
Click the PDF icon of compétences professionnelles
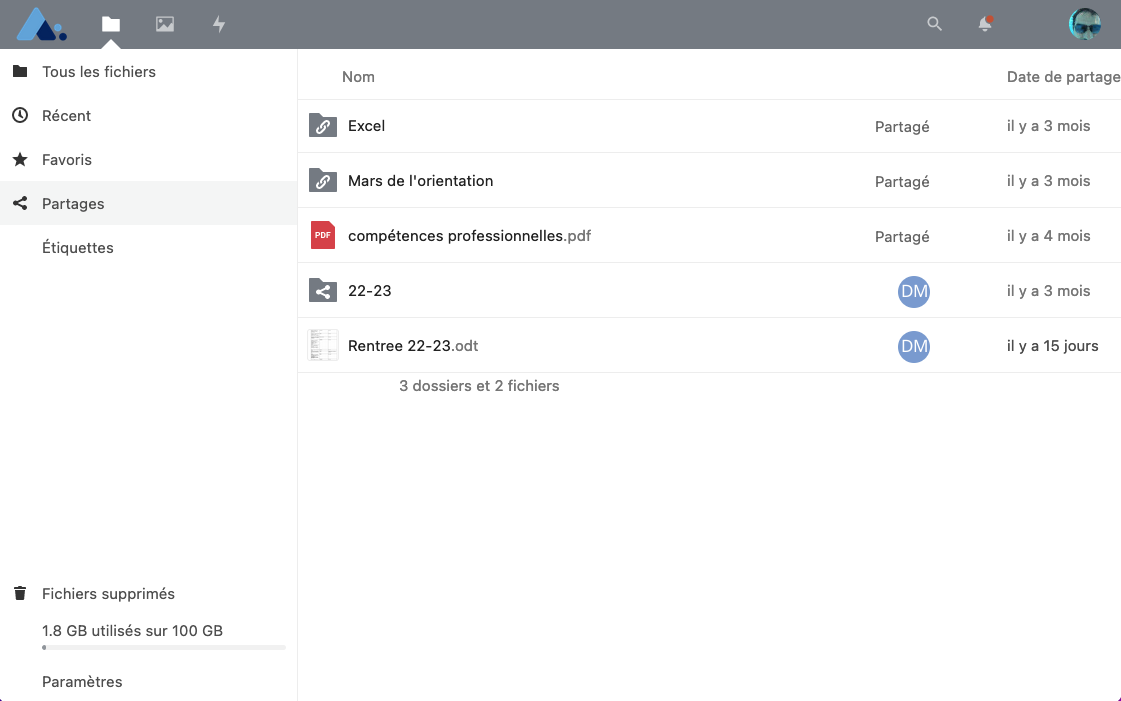323,235
